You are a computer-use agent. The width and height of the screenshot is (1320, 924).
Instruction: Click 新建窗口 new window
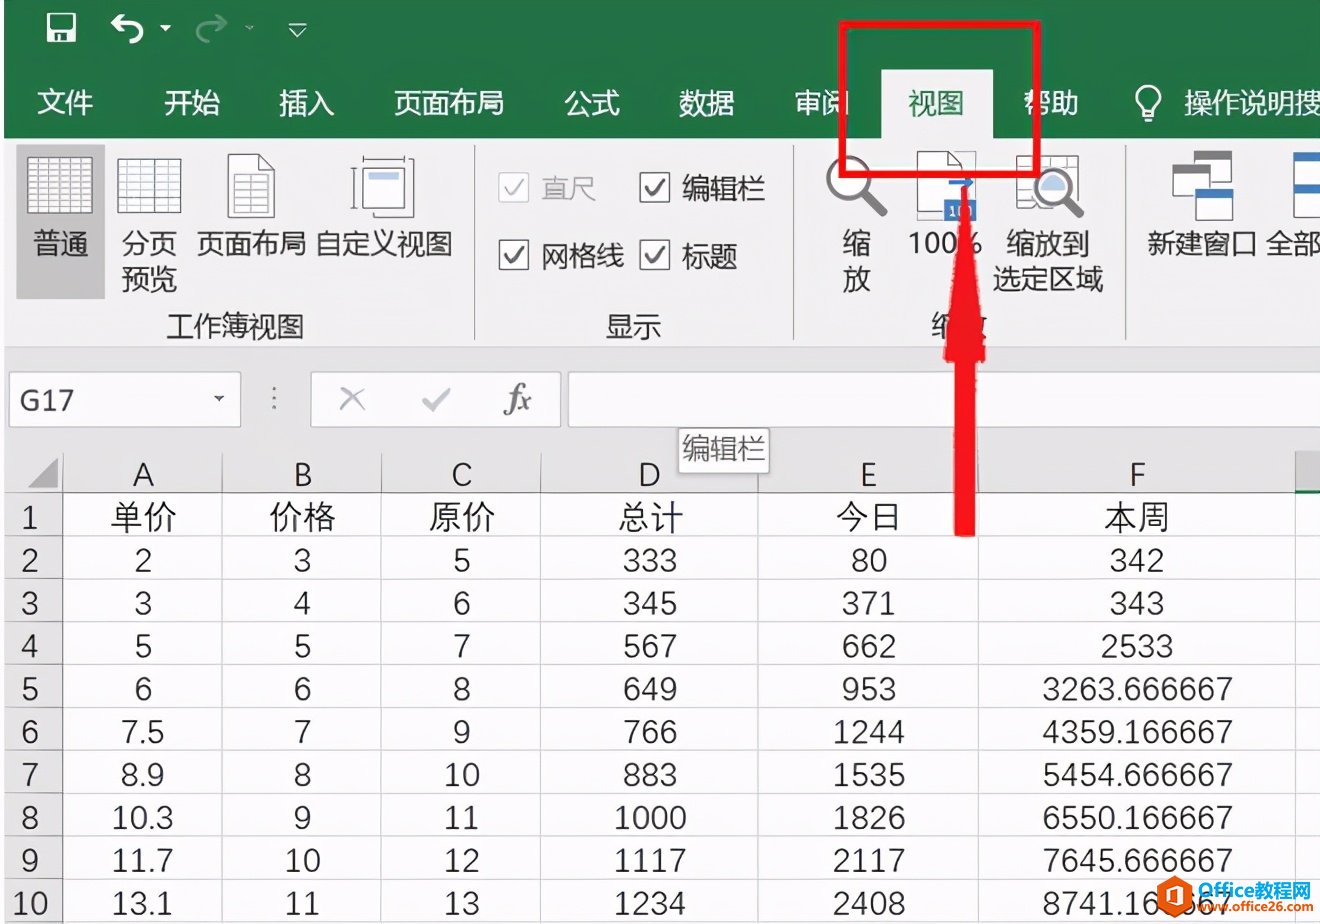[x=1202, y=207]
